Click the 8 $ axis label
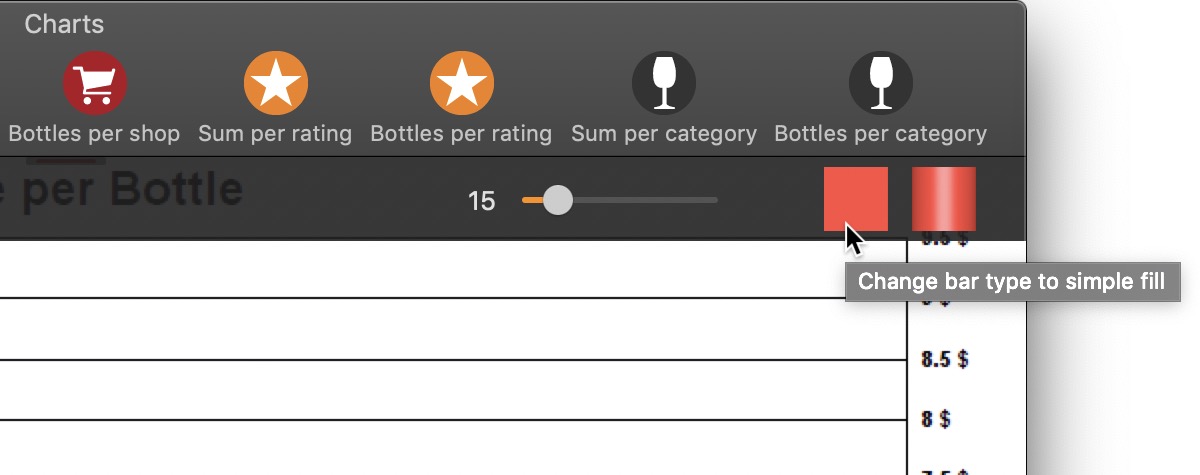 (x=935, y=418)
